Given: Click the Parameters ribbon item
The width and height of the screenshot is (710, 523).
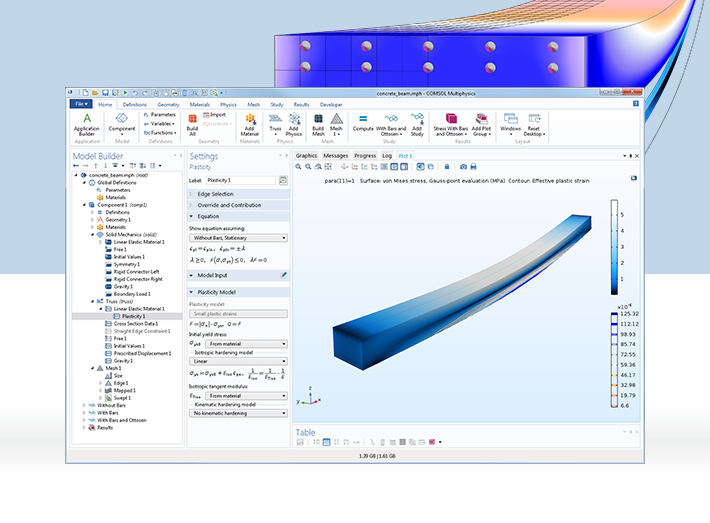Looking at the screenshot, I should coord(159,115).
